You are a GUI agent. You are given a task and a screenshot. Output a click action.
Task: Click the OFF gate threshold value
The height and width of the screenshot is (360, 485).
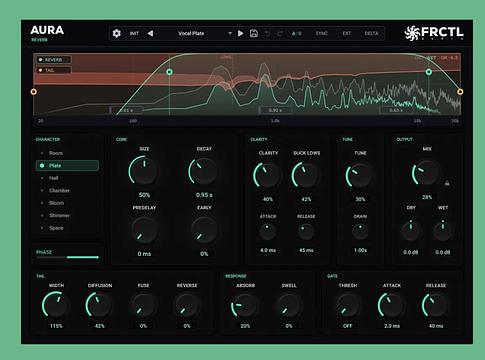[x=347, y=326]
